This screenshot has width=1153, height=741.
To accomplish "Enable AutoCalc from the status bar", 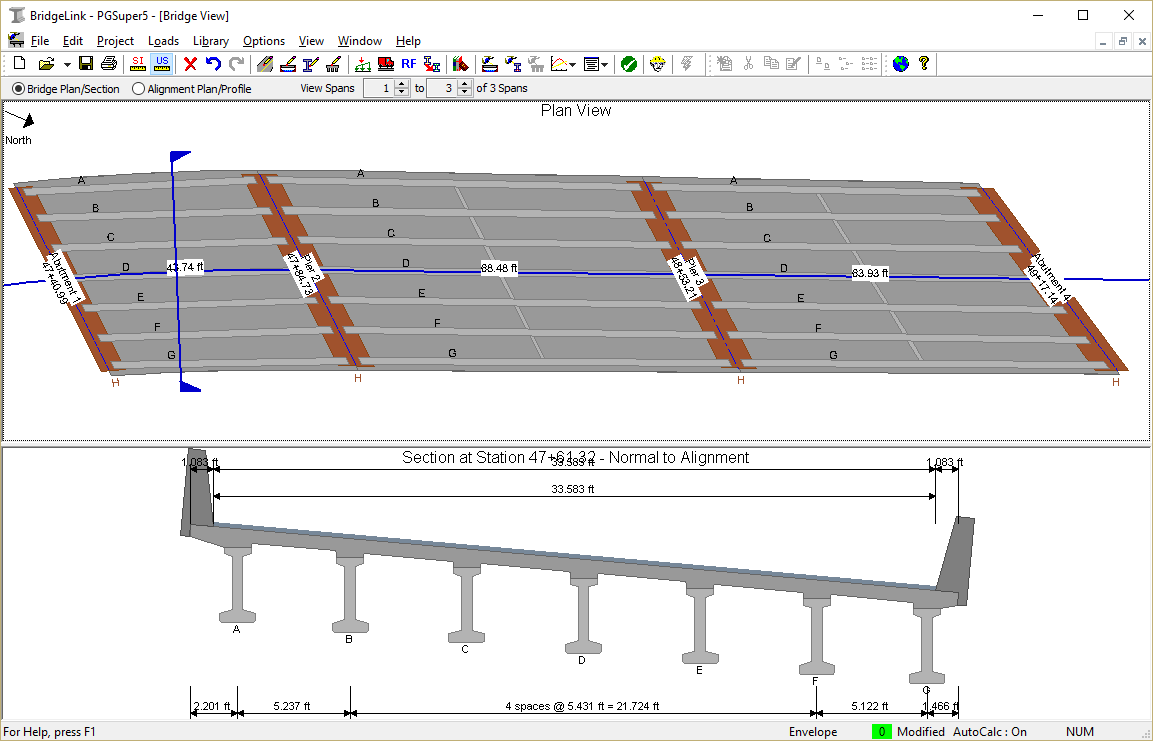I will click(x=989, y=731).
